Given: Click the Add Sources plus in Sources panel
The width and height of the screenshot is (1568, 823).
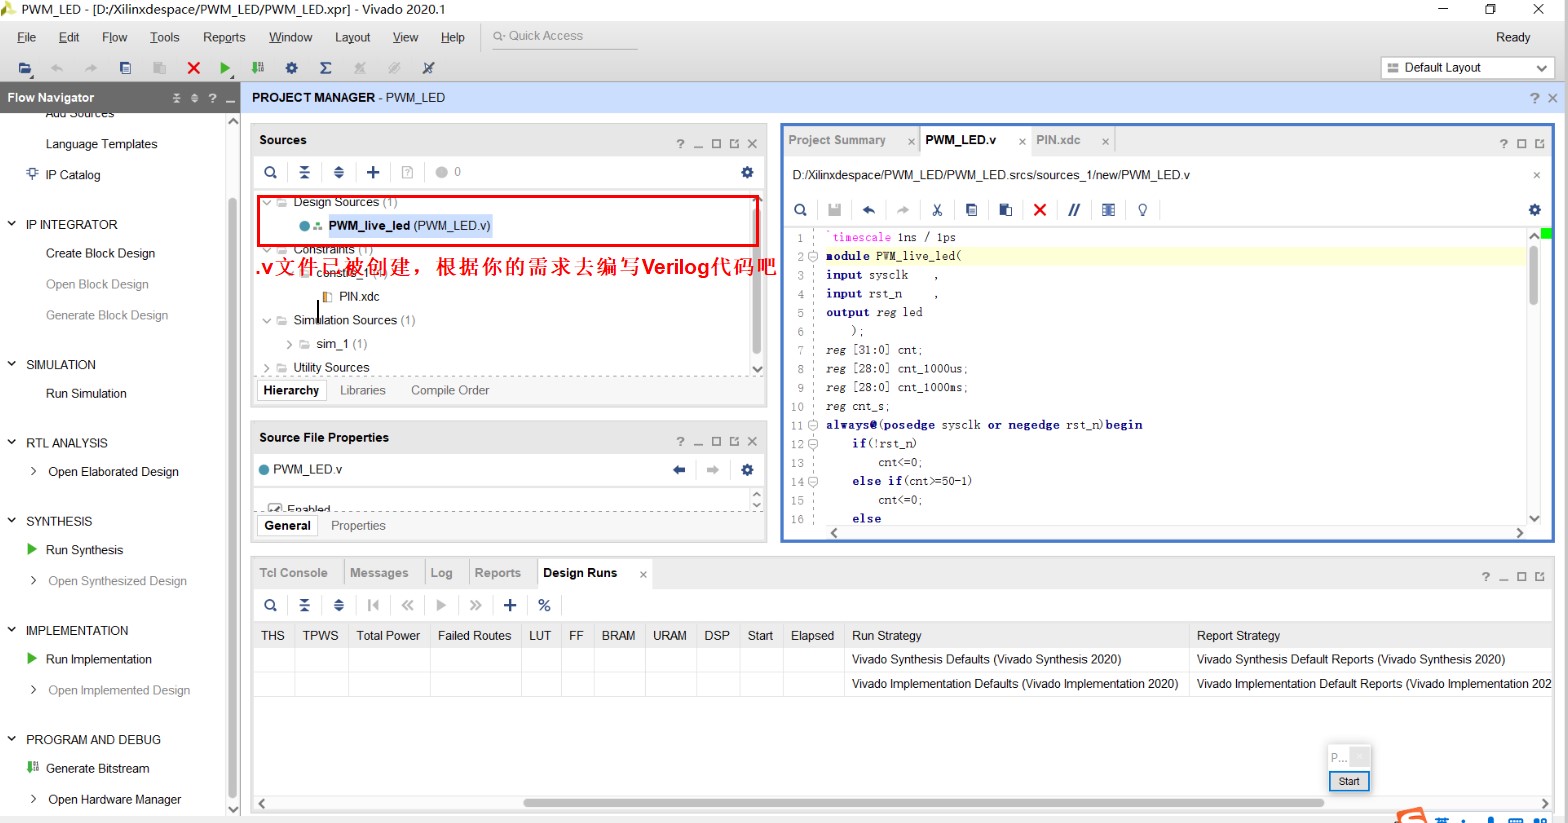Looking at the screenshot, I should pos(373,172).
